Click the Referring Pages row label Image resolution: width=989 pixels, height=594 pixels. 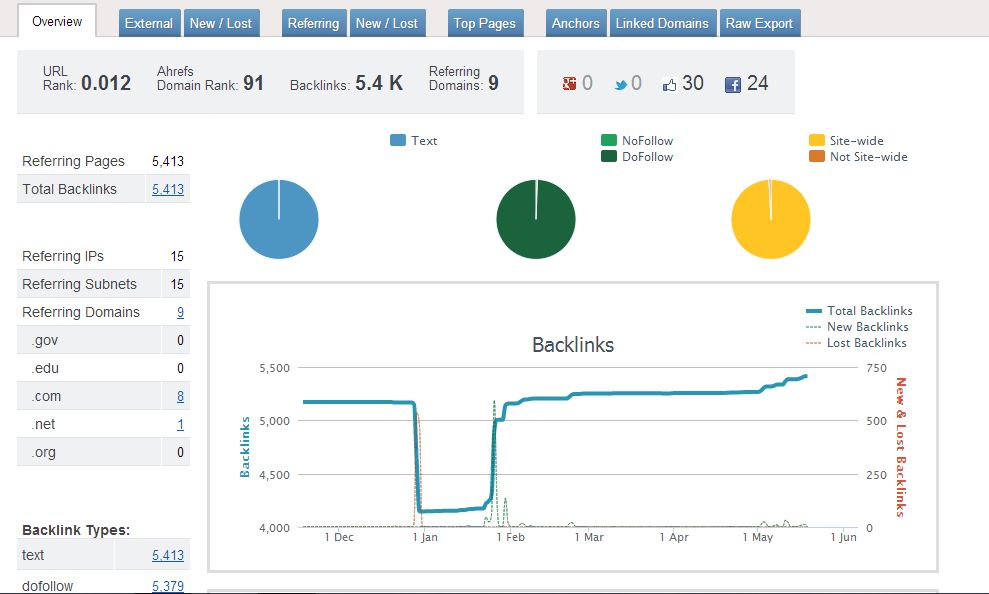click(x=73, y=161)
